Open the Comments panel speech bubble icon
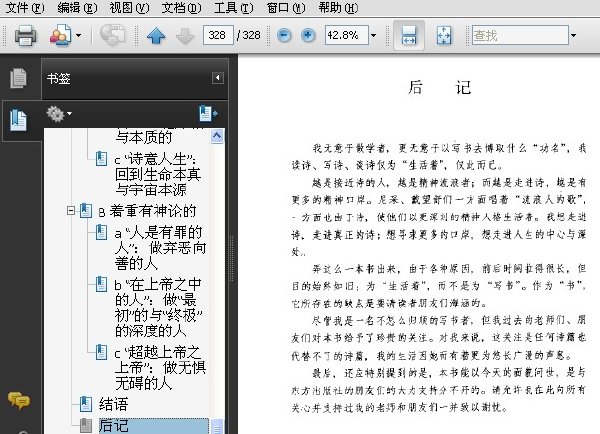The image size is (600, 434). 18,400
